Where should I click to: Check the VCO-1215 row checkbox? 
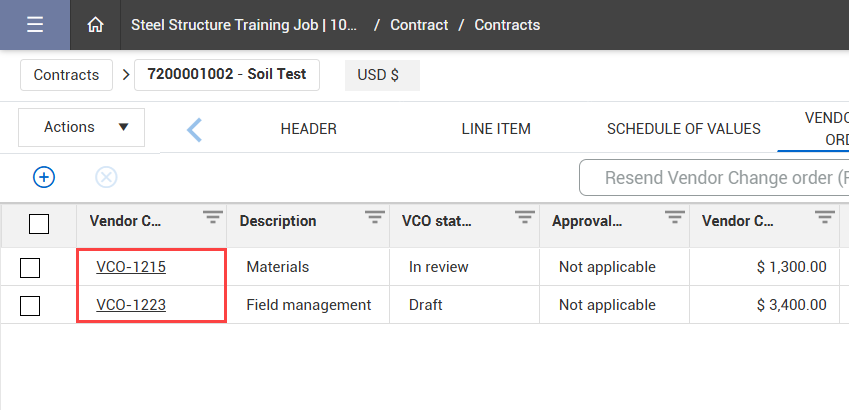pyautogui.click(x=30, y=267)
